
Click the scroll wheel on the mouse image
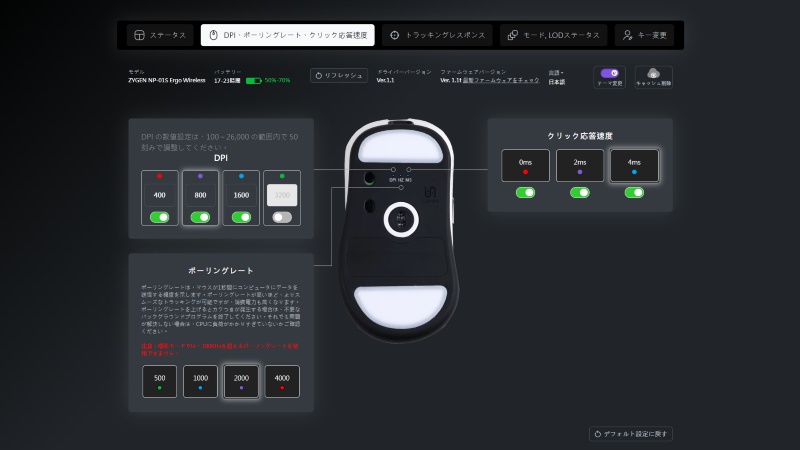[x=400, y=220]
